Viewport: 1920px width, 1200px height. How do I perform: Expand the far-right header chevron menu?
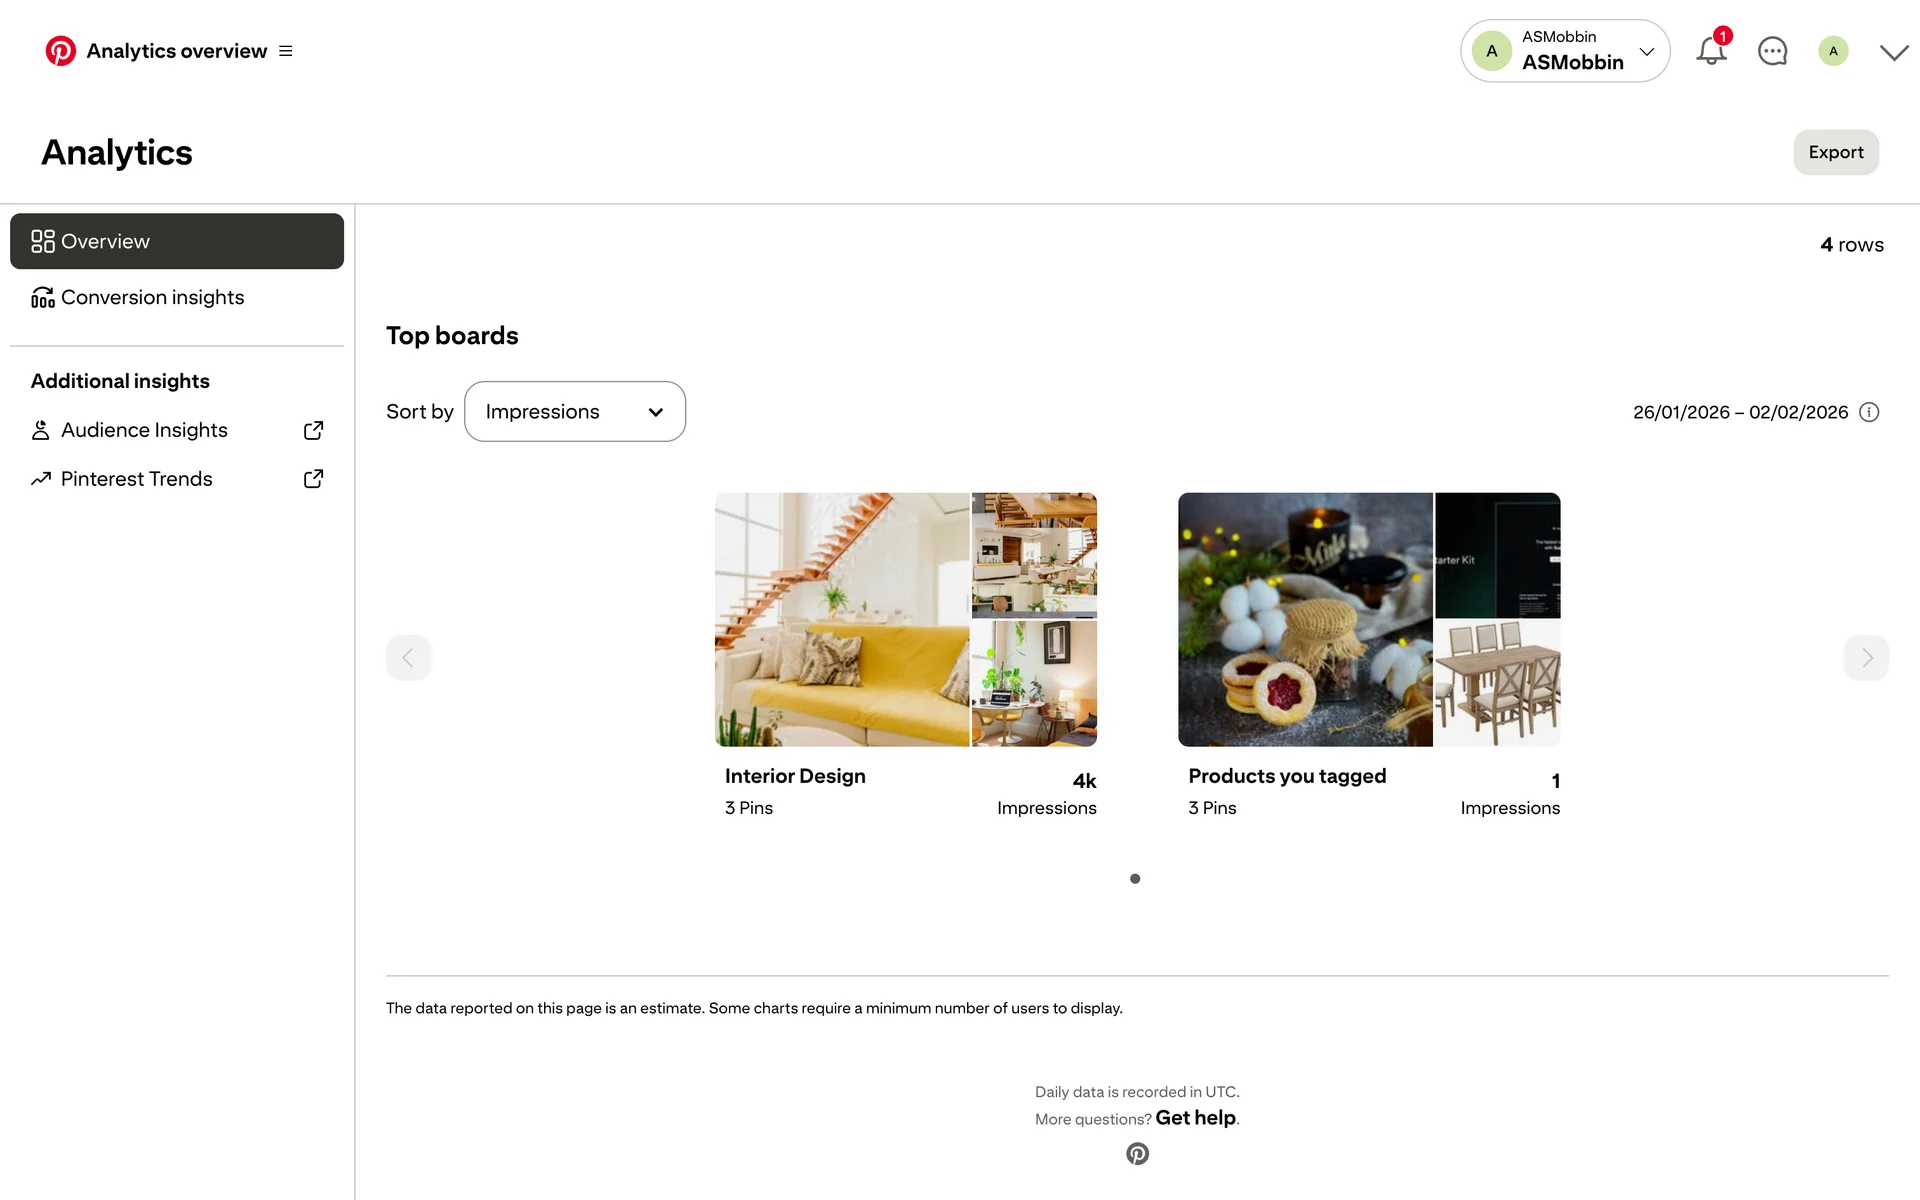[x=1893, y=52]
